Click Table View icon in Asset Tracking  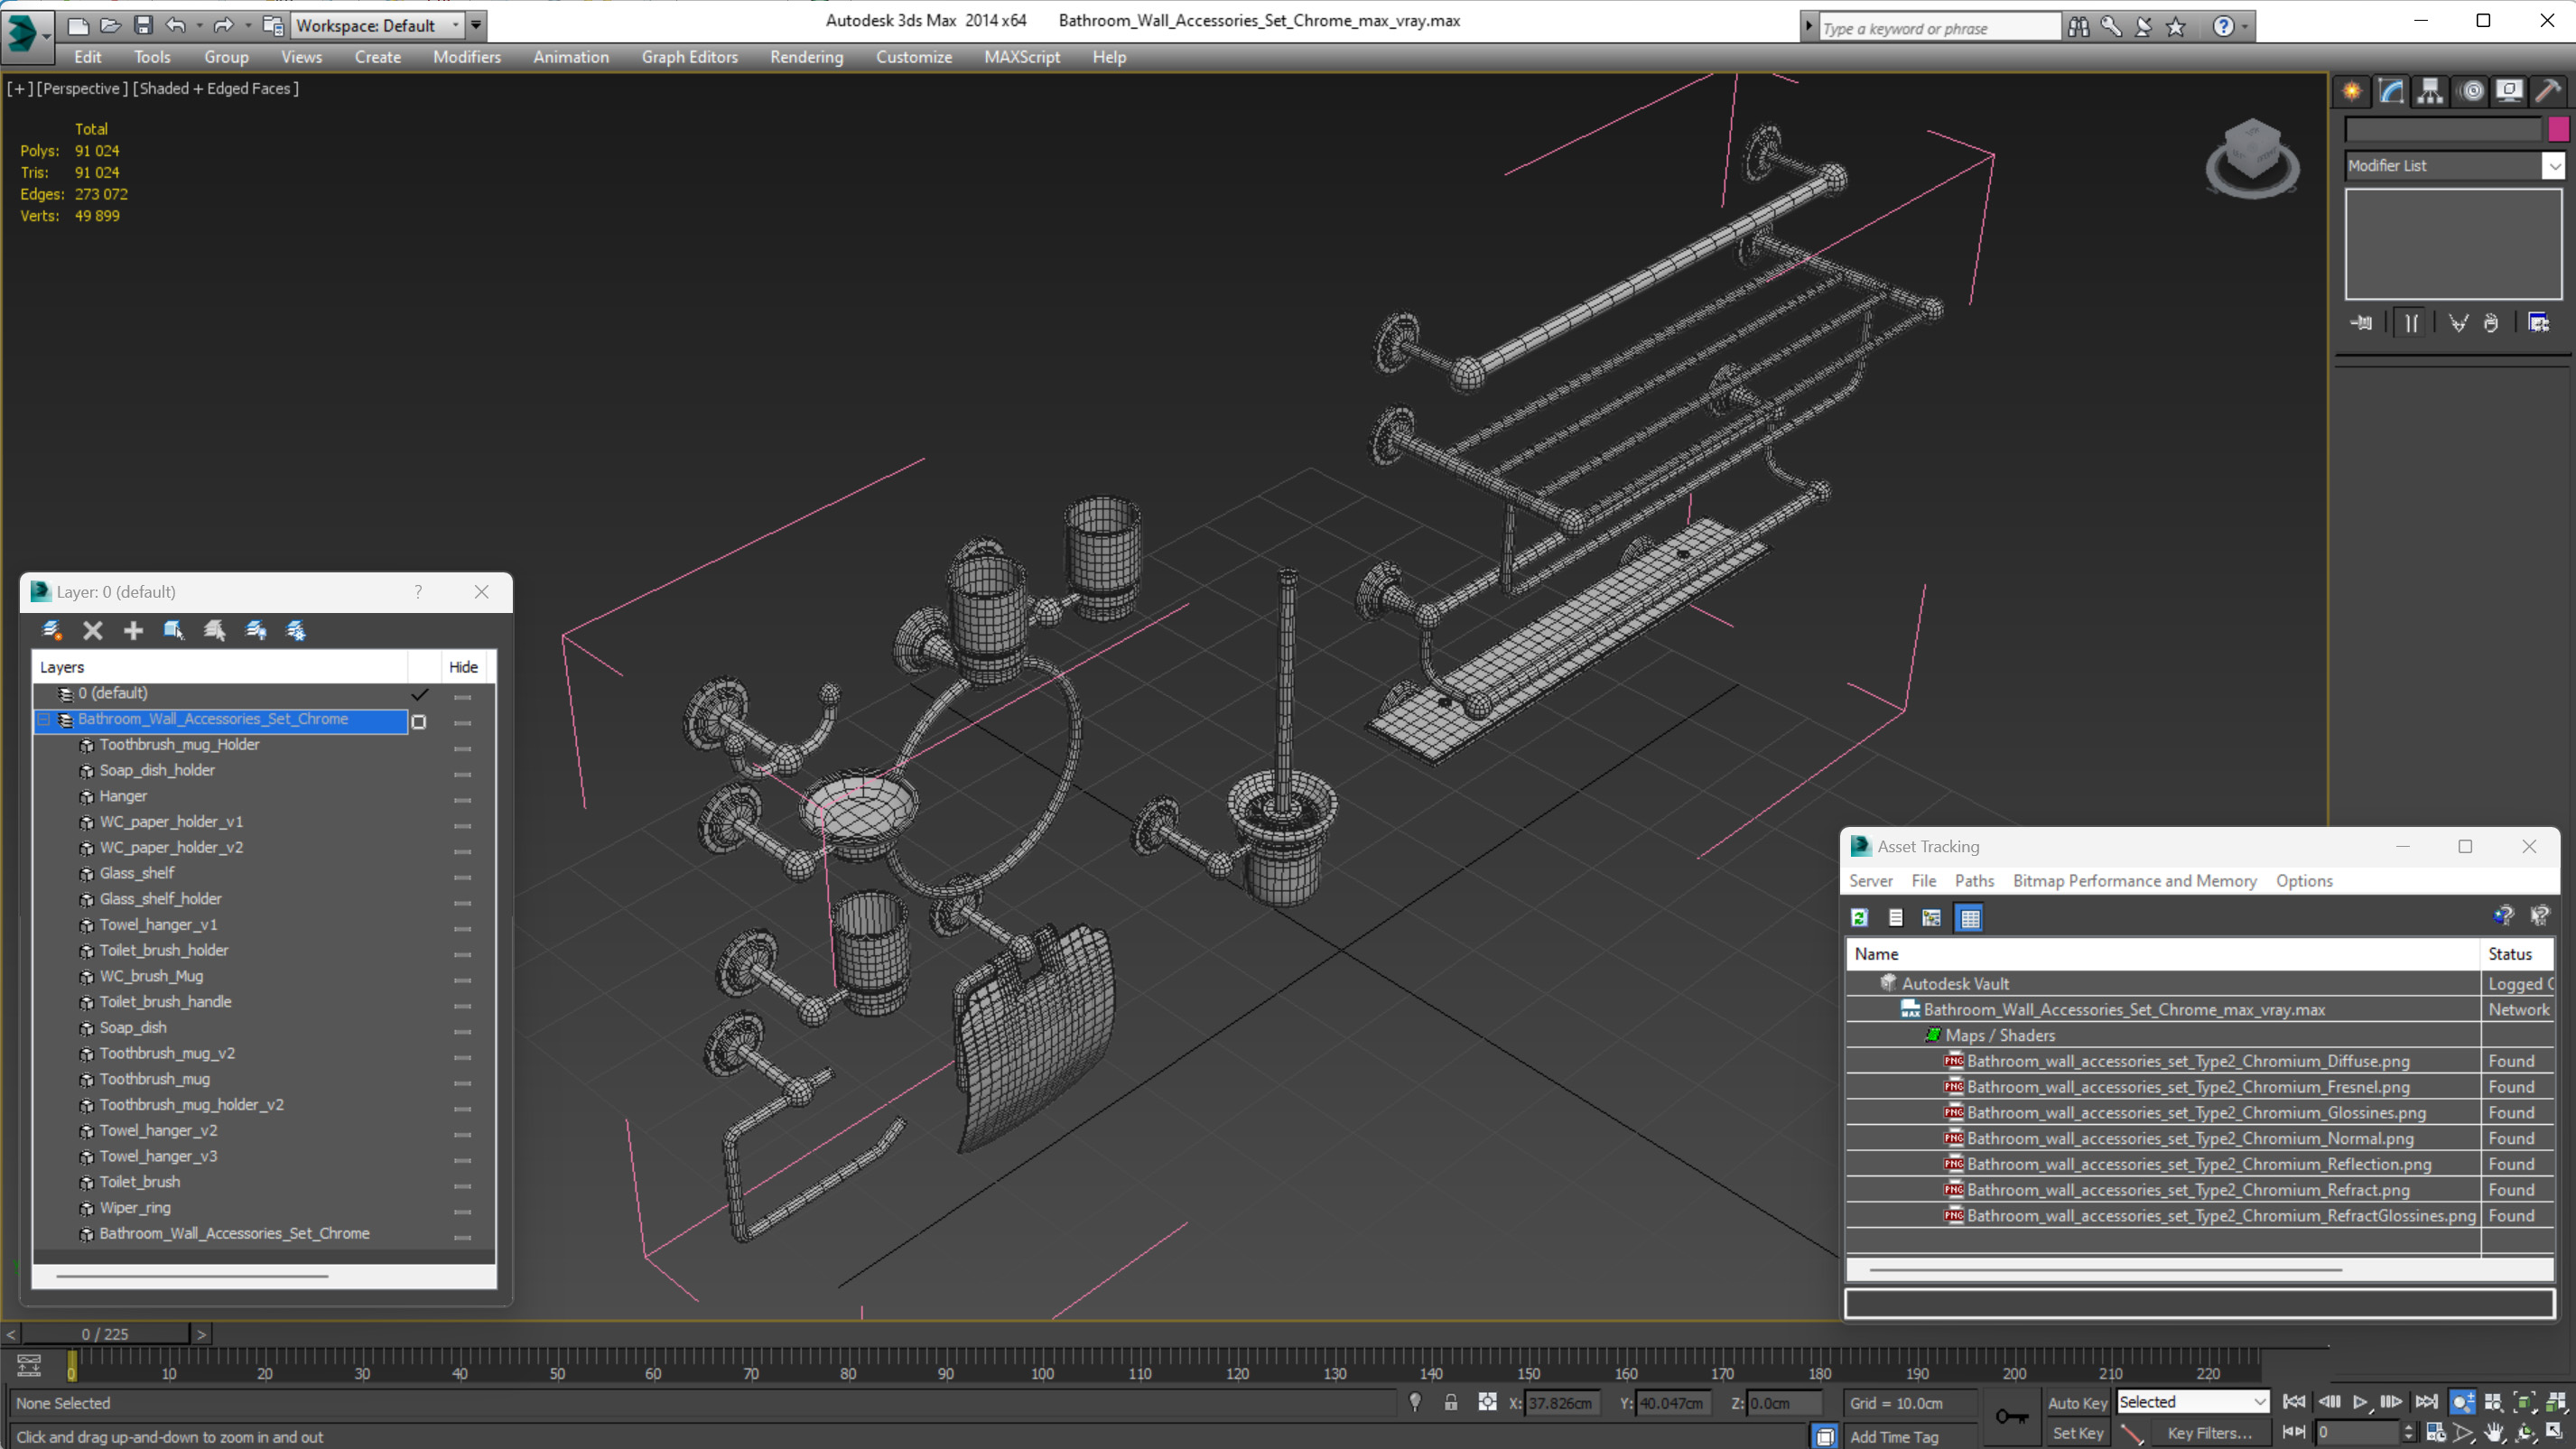pos(1969,917)
